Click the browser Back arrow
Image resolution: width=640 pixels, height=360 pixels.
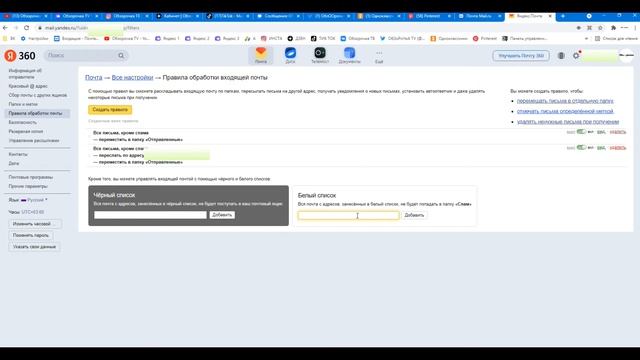[x=5, y=28]
